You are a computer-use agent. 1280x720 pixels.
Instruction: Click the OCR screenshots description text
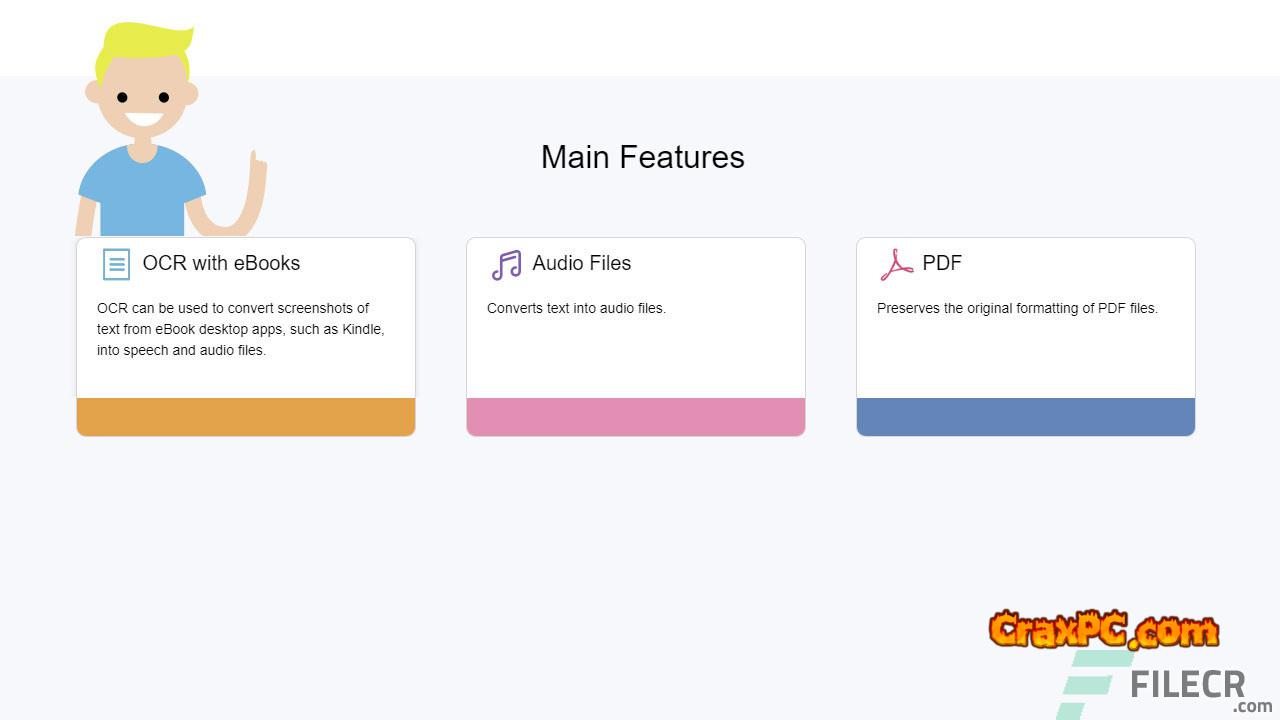click(x=240, y=329)
